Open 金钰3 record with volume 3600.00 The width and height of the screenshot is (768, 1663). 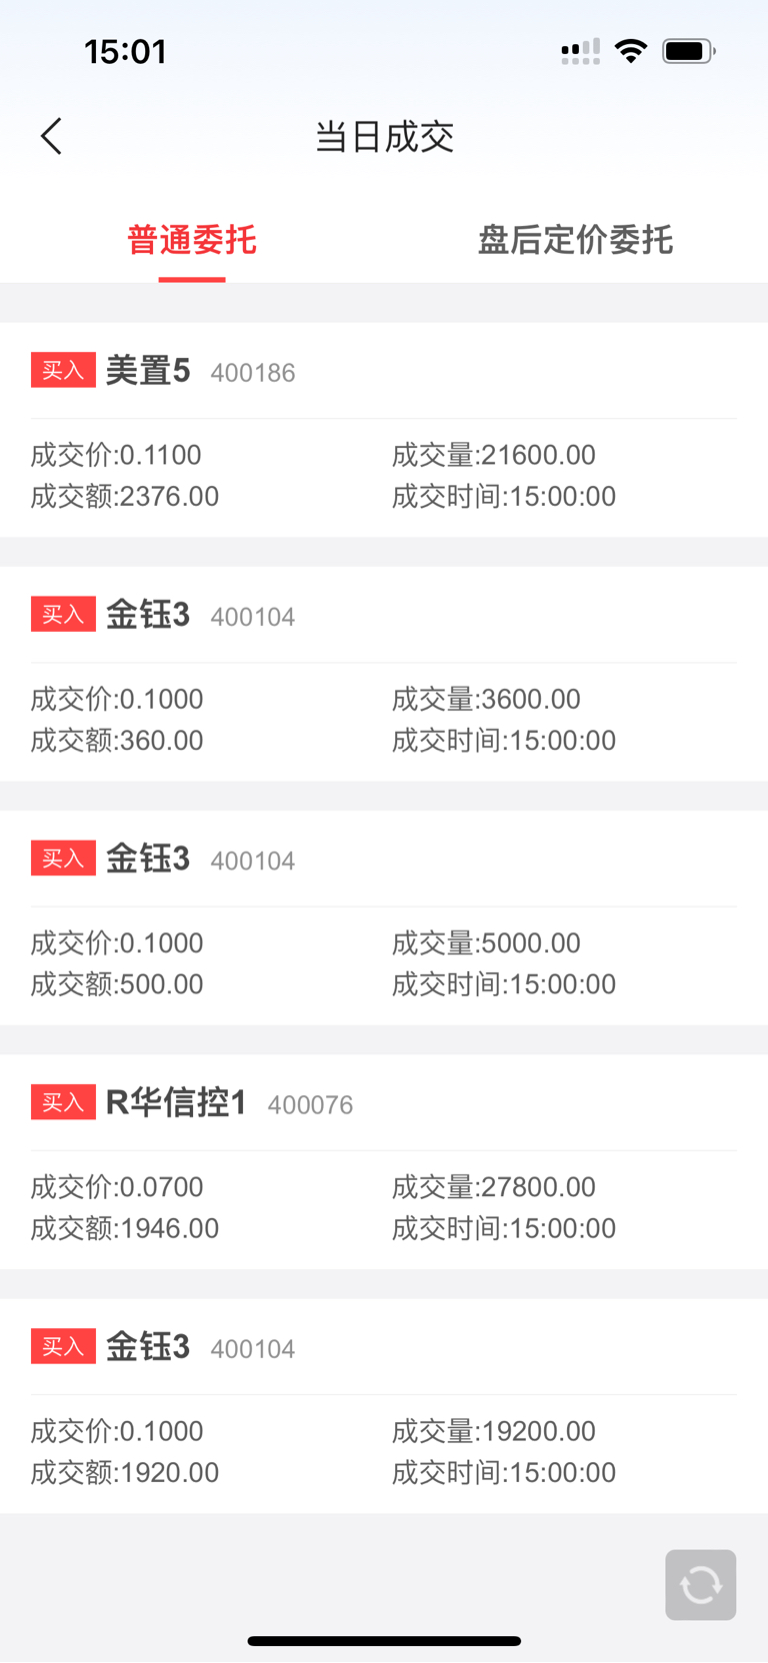384,674
